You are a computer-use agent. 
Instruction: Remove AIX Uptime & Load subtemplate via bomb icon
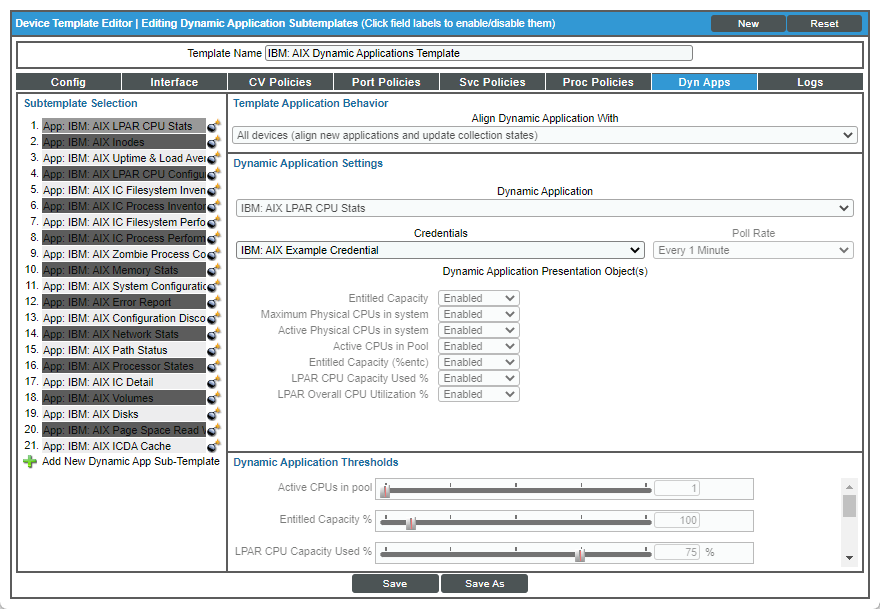[x=214, y=158]
